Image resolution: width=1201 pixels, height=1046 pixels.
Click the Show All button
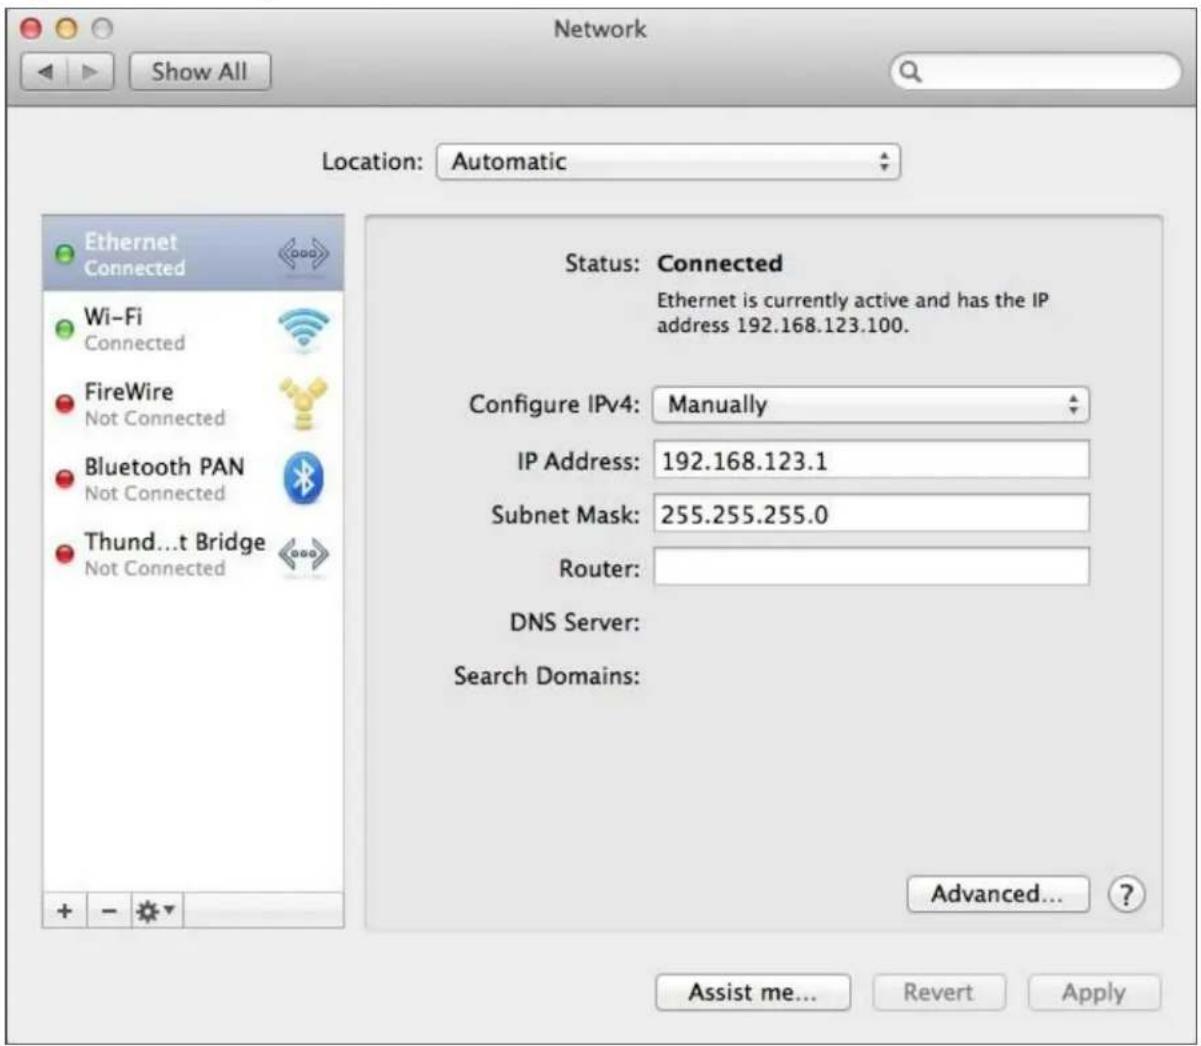[x=200, y=72]
